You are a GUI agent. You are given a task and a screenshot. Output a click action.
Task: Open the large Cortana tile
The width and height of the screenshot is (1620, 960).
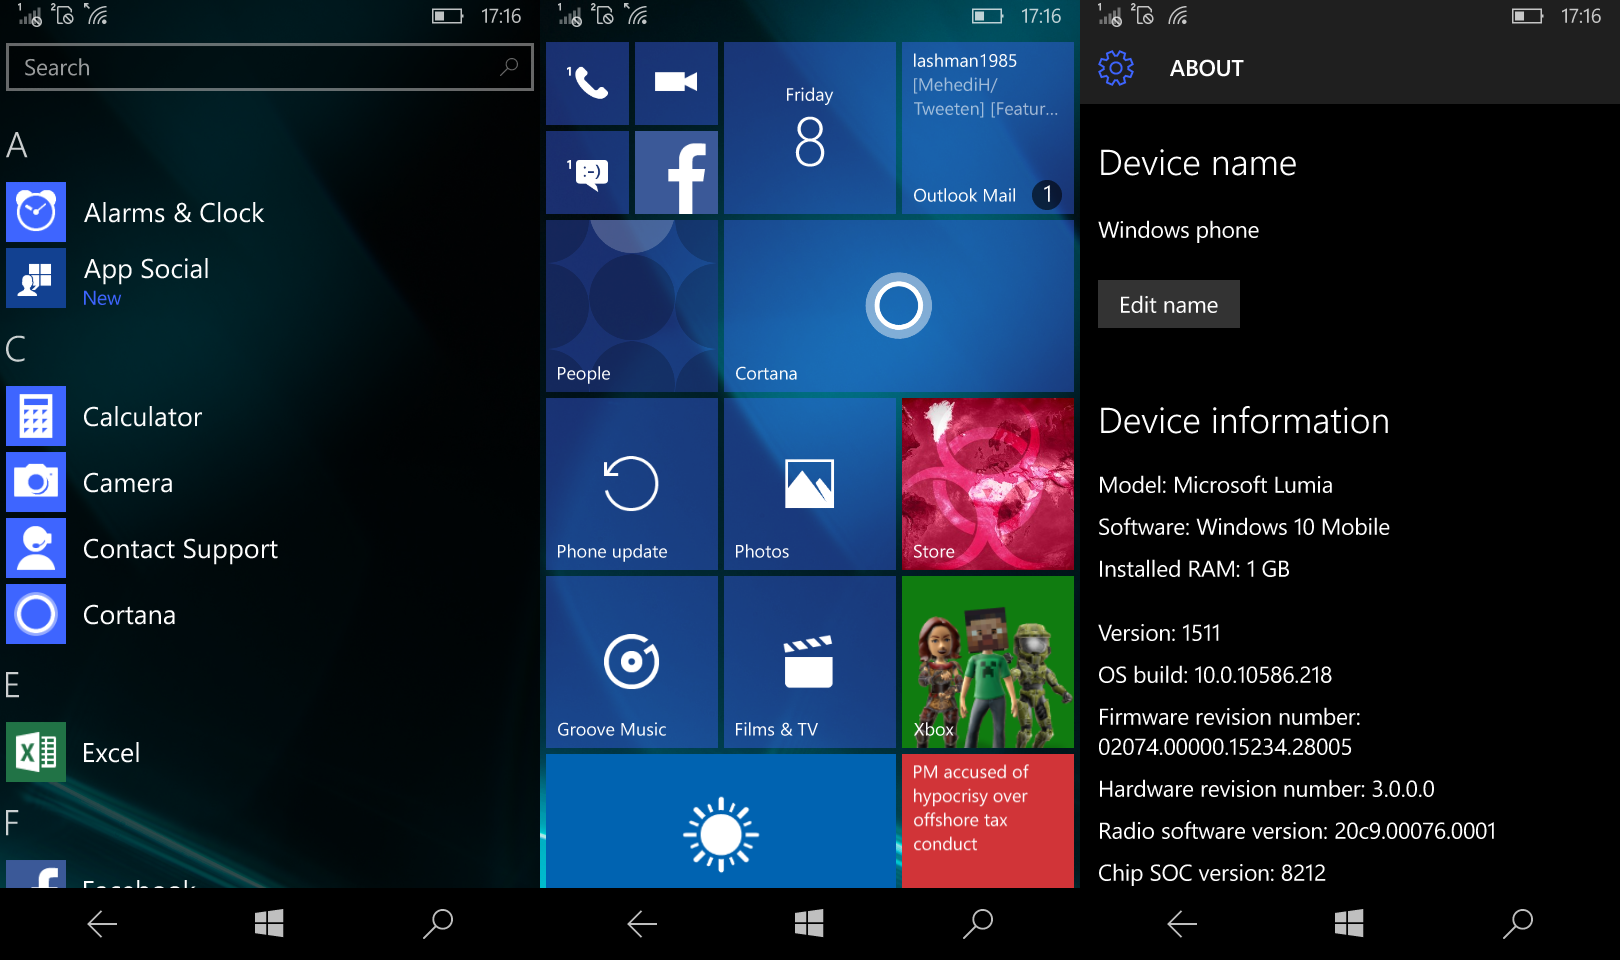click(x=898, y=306)
